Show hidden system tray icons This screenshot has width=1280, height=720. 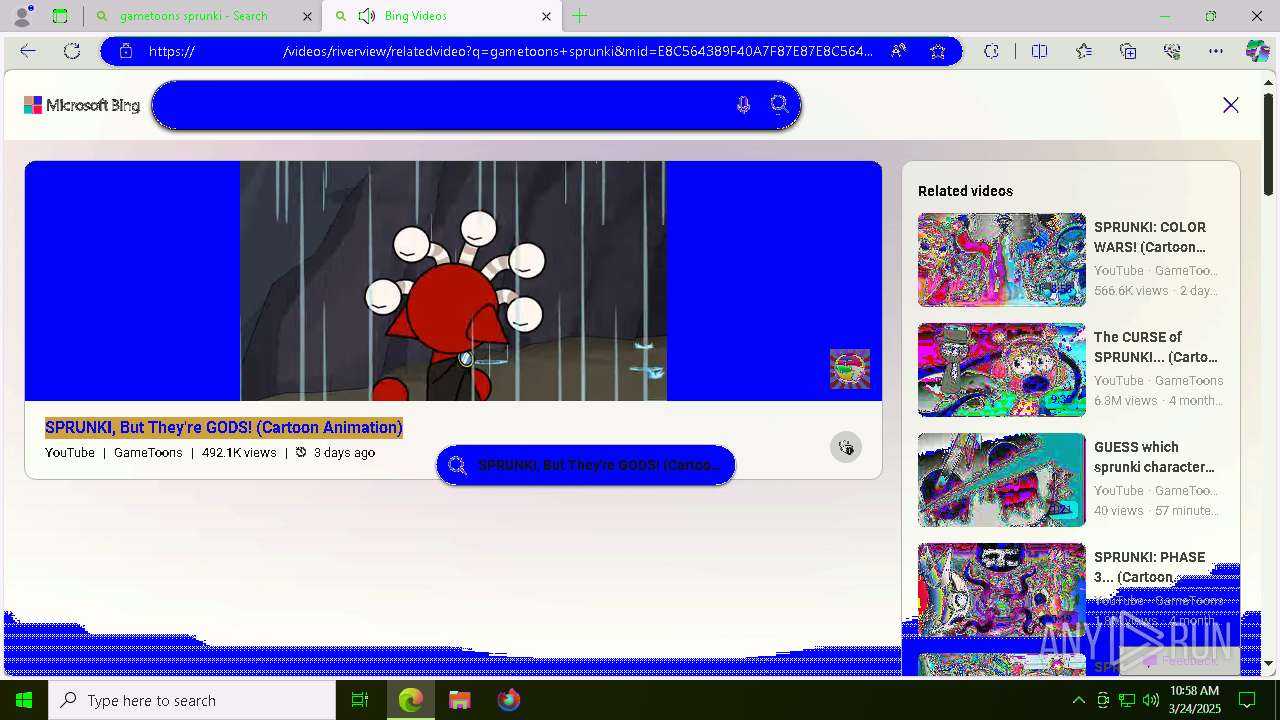coord(1078,700)
